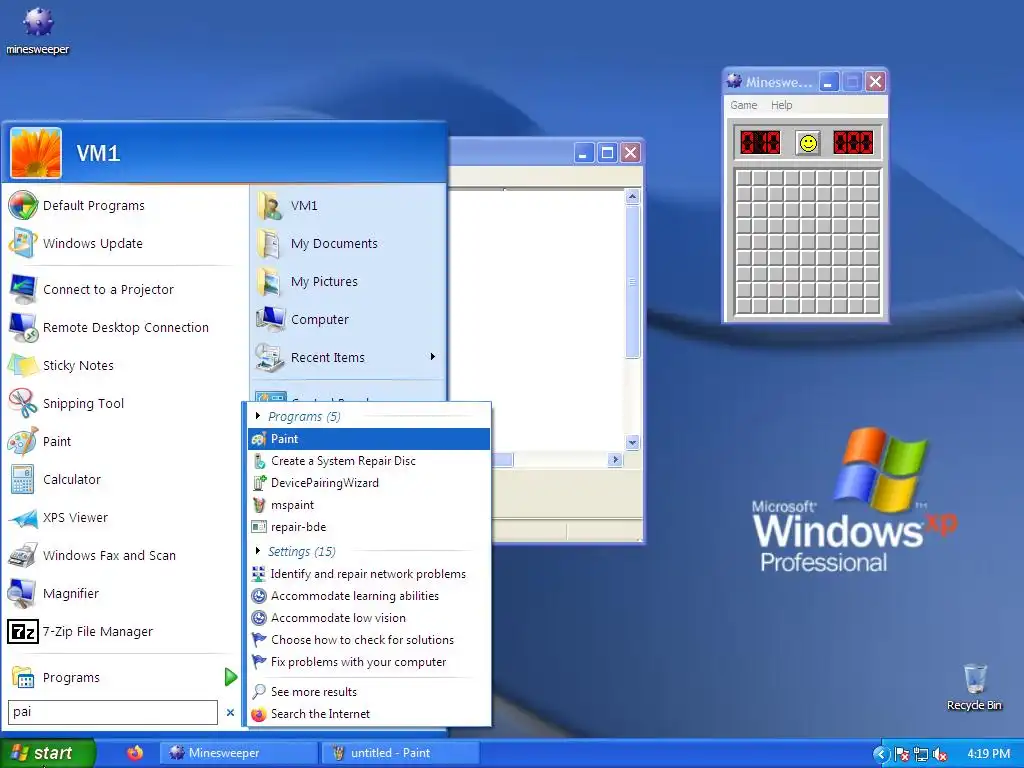Screen dimensions: 1024x768
Task: Open My Pictures folder icon
Action: pos(270,281)
